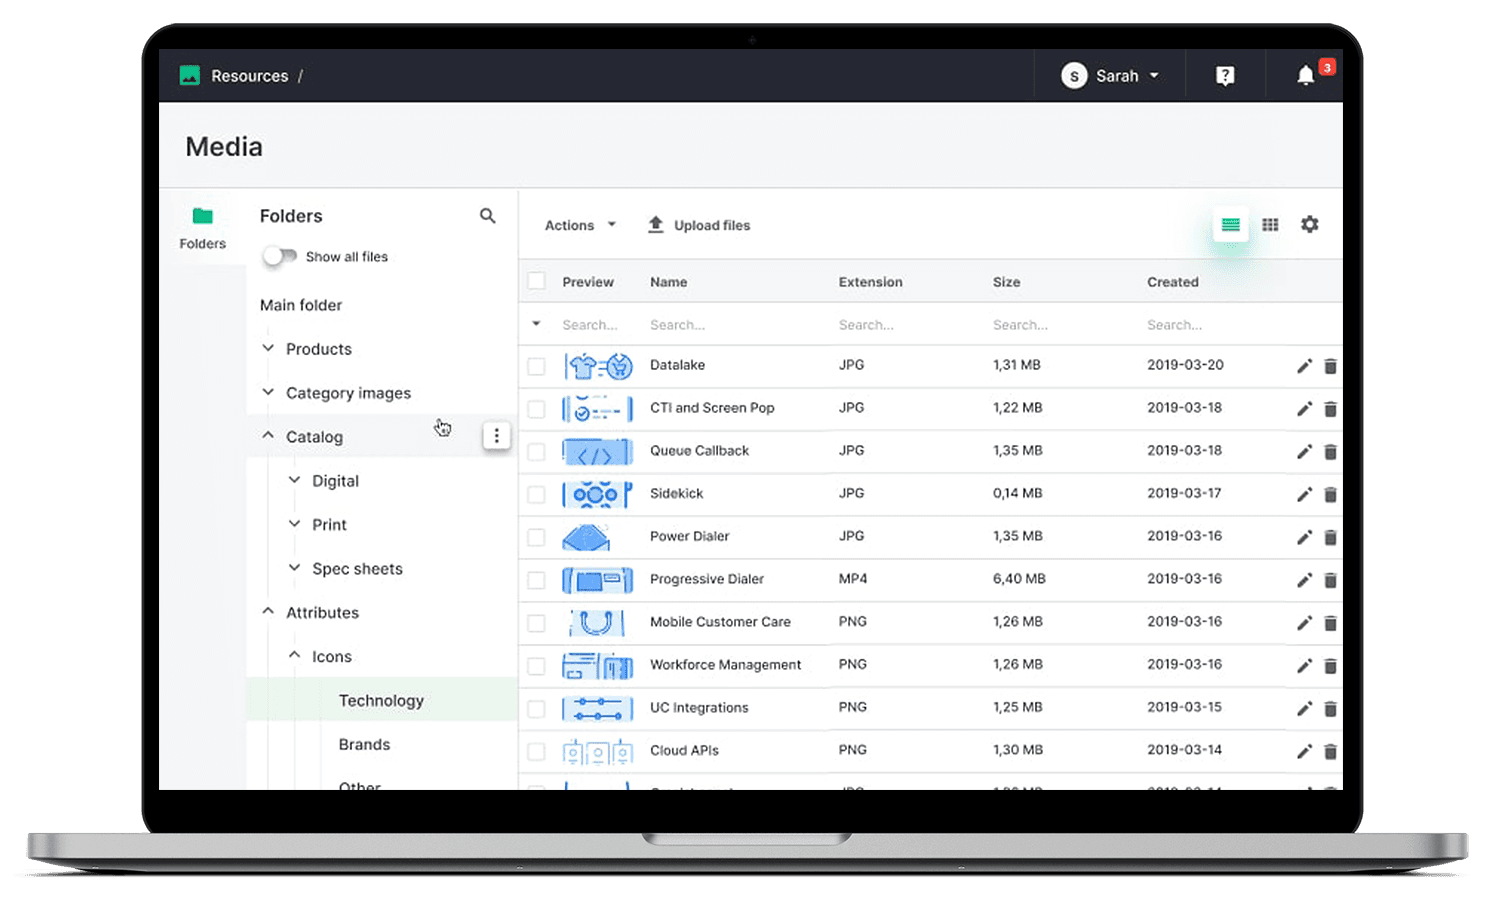Edit the Datalake file with pencil icon
Screen dimensions: 1500x913
point(1304,366)
